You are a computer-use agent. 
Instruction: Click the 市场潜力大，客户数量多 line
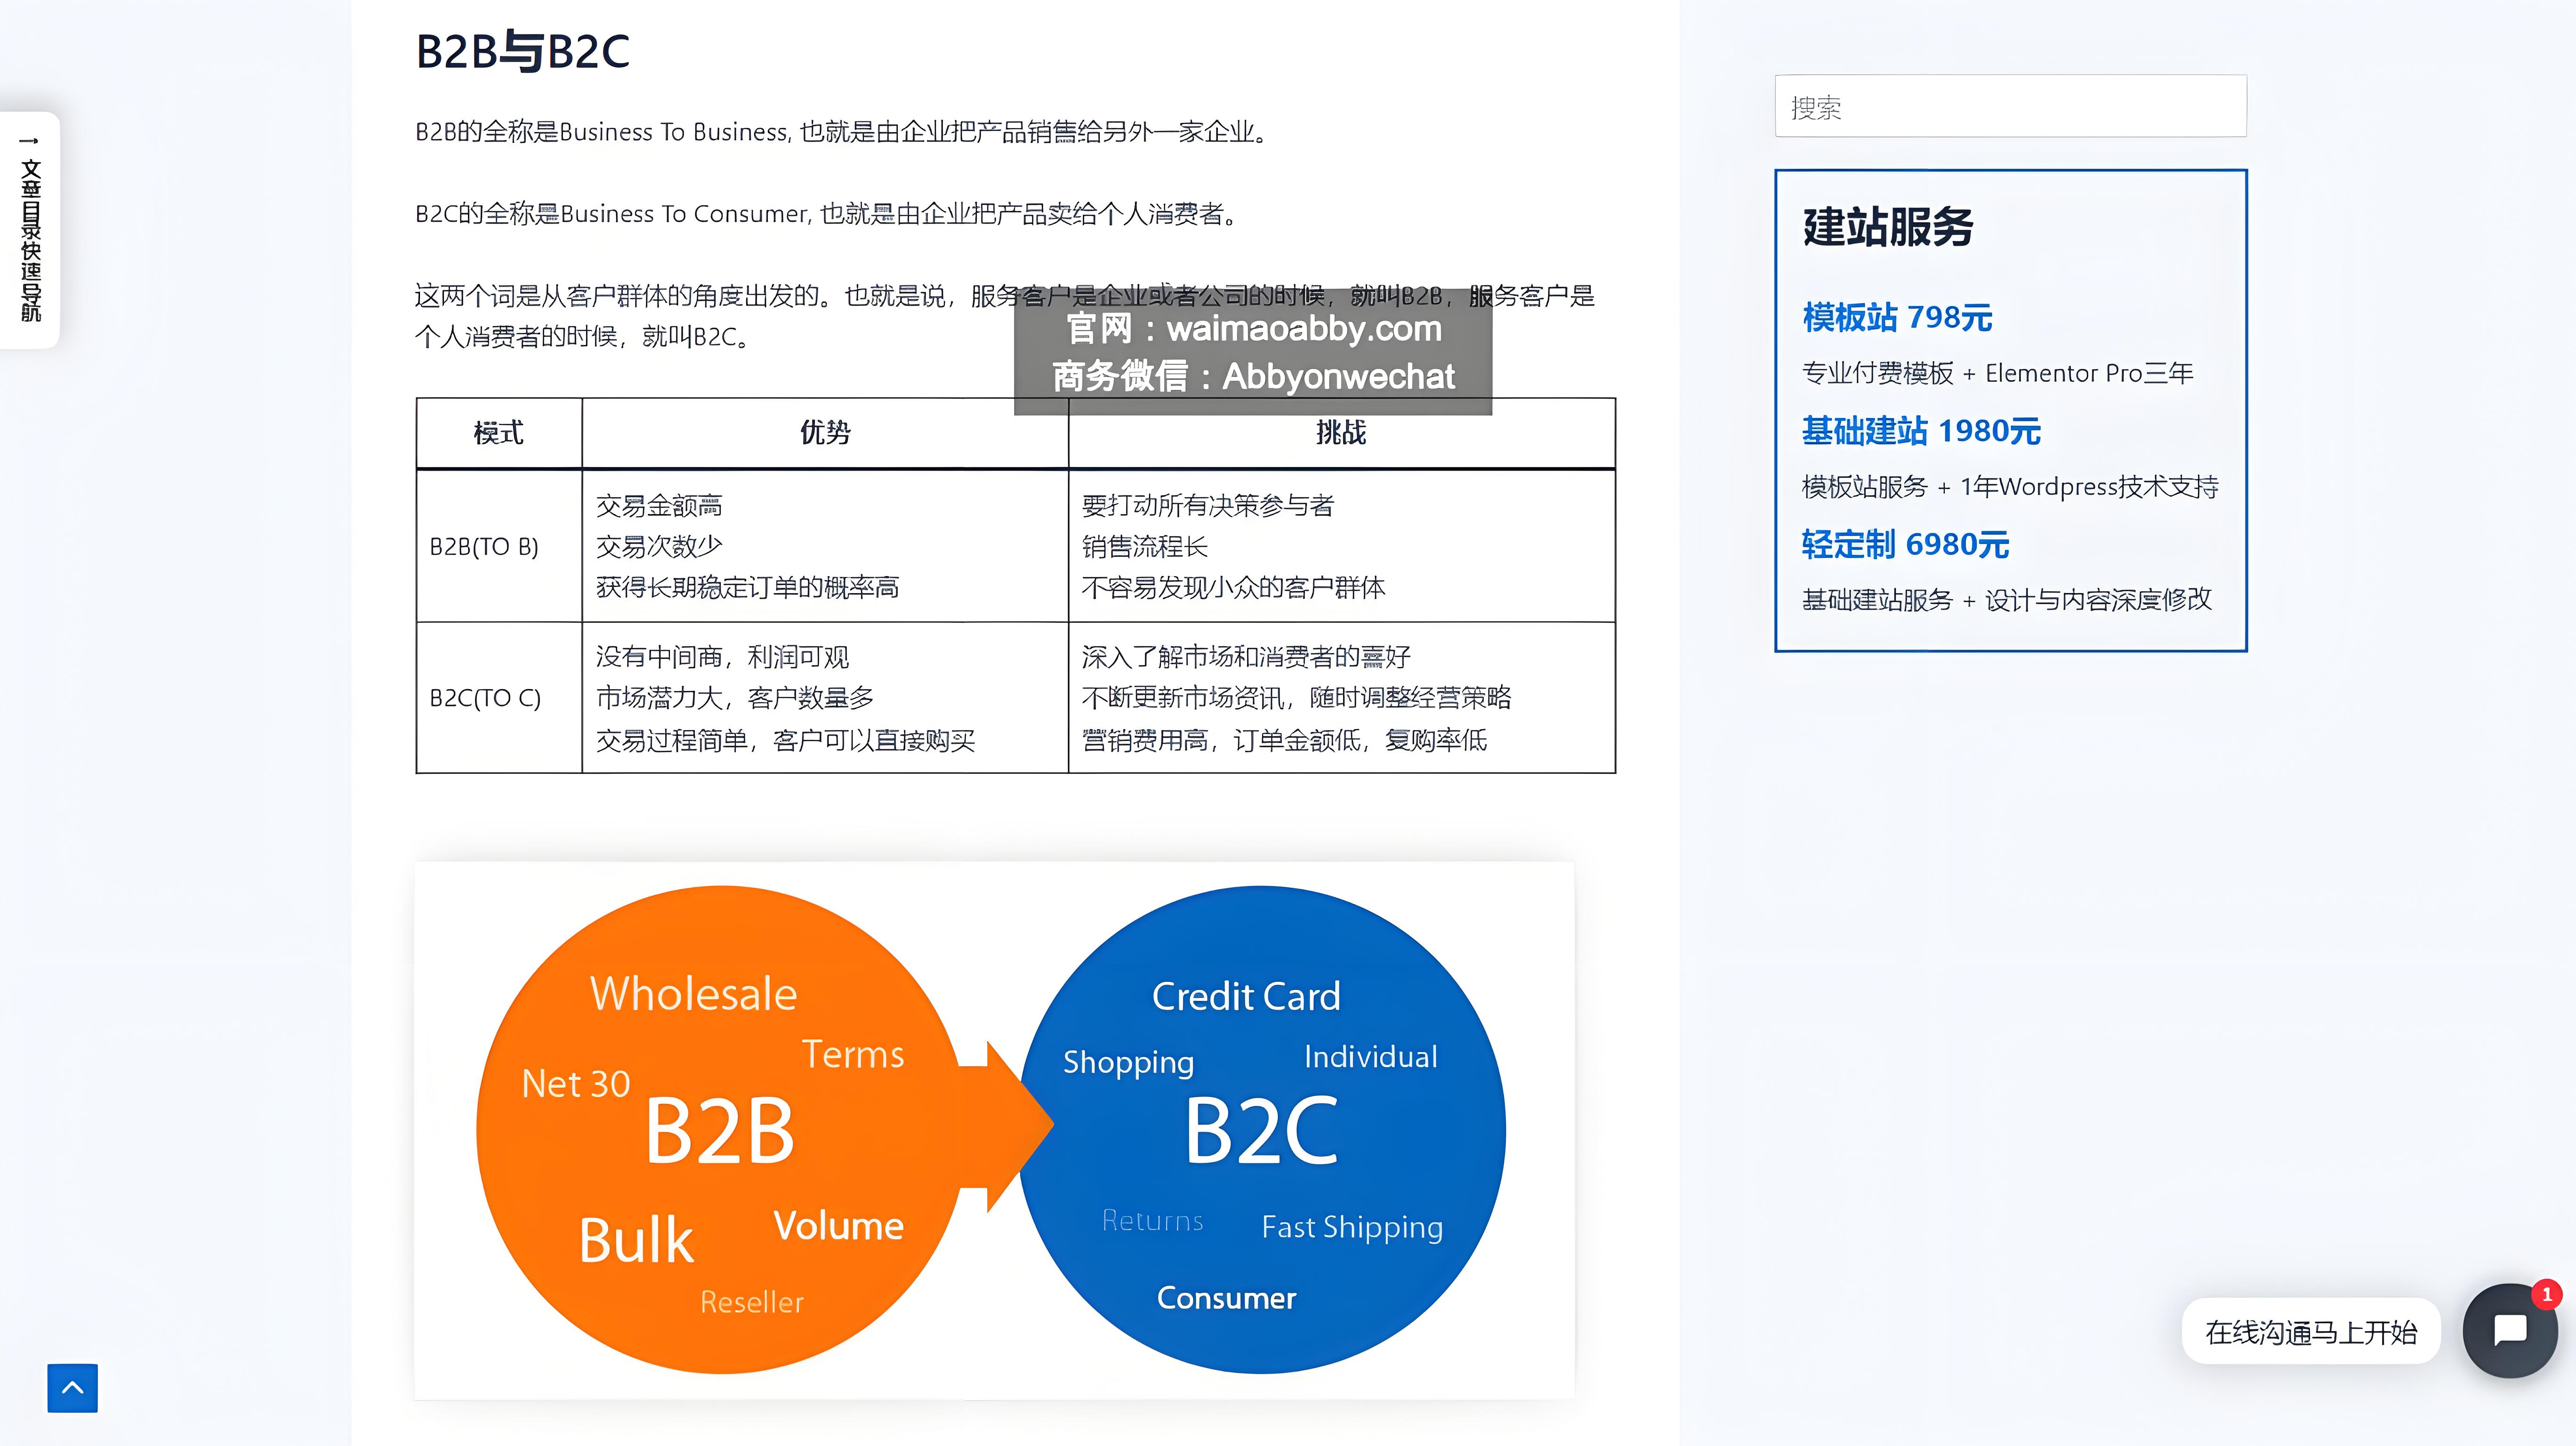point(735,698)
